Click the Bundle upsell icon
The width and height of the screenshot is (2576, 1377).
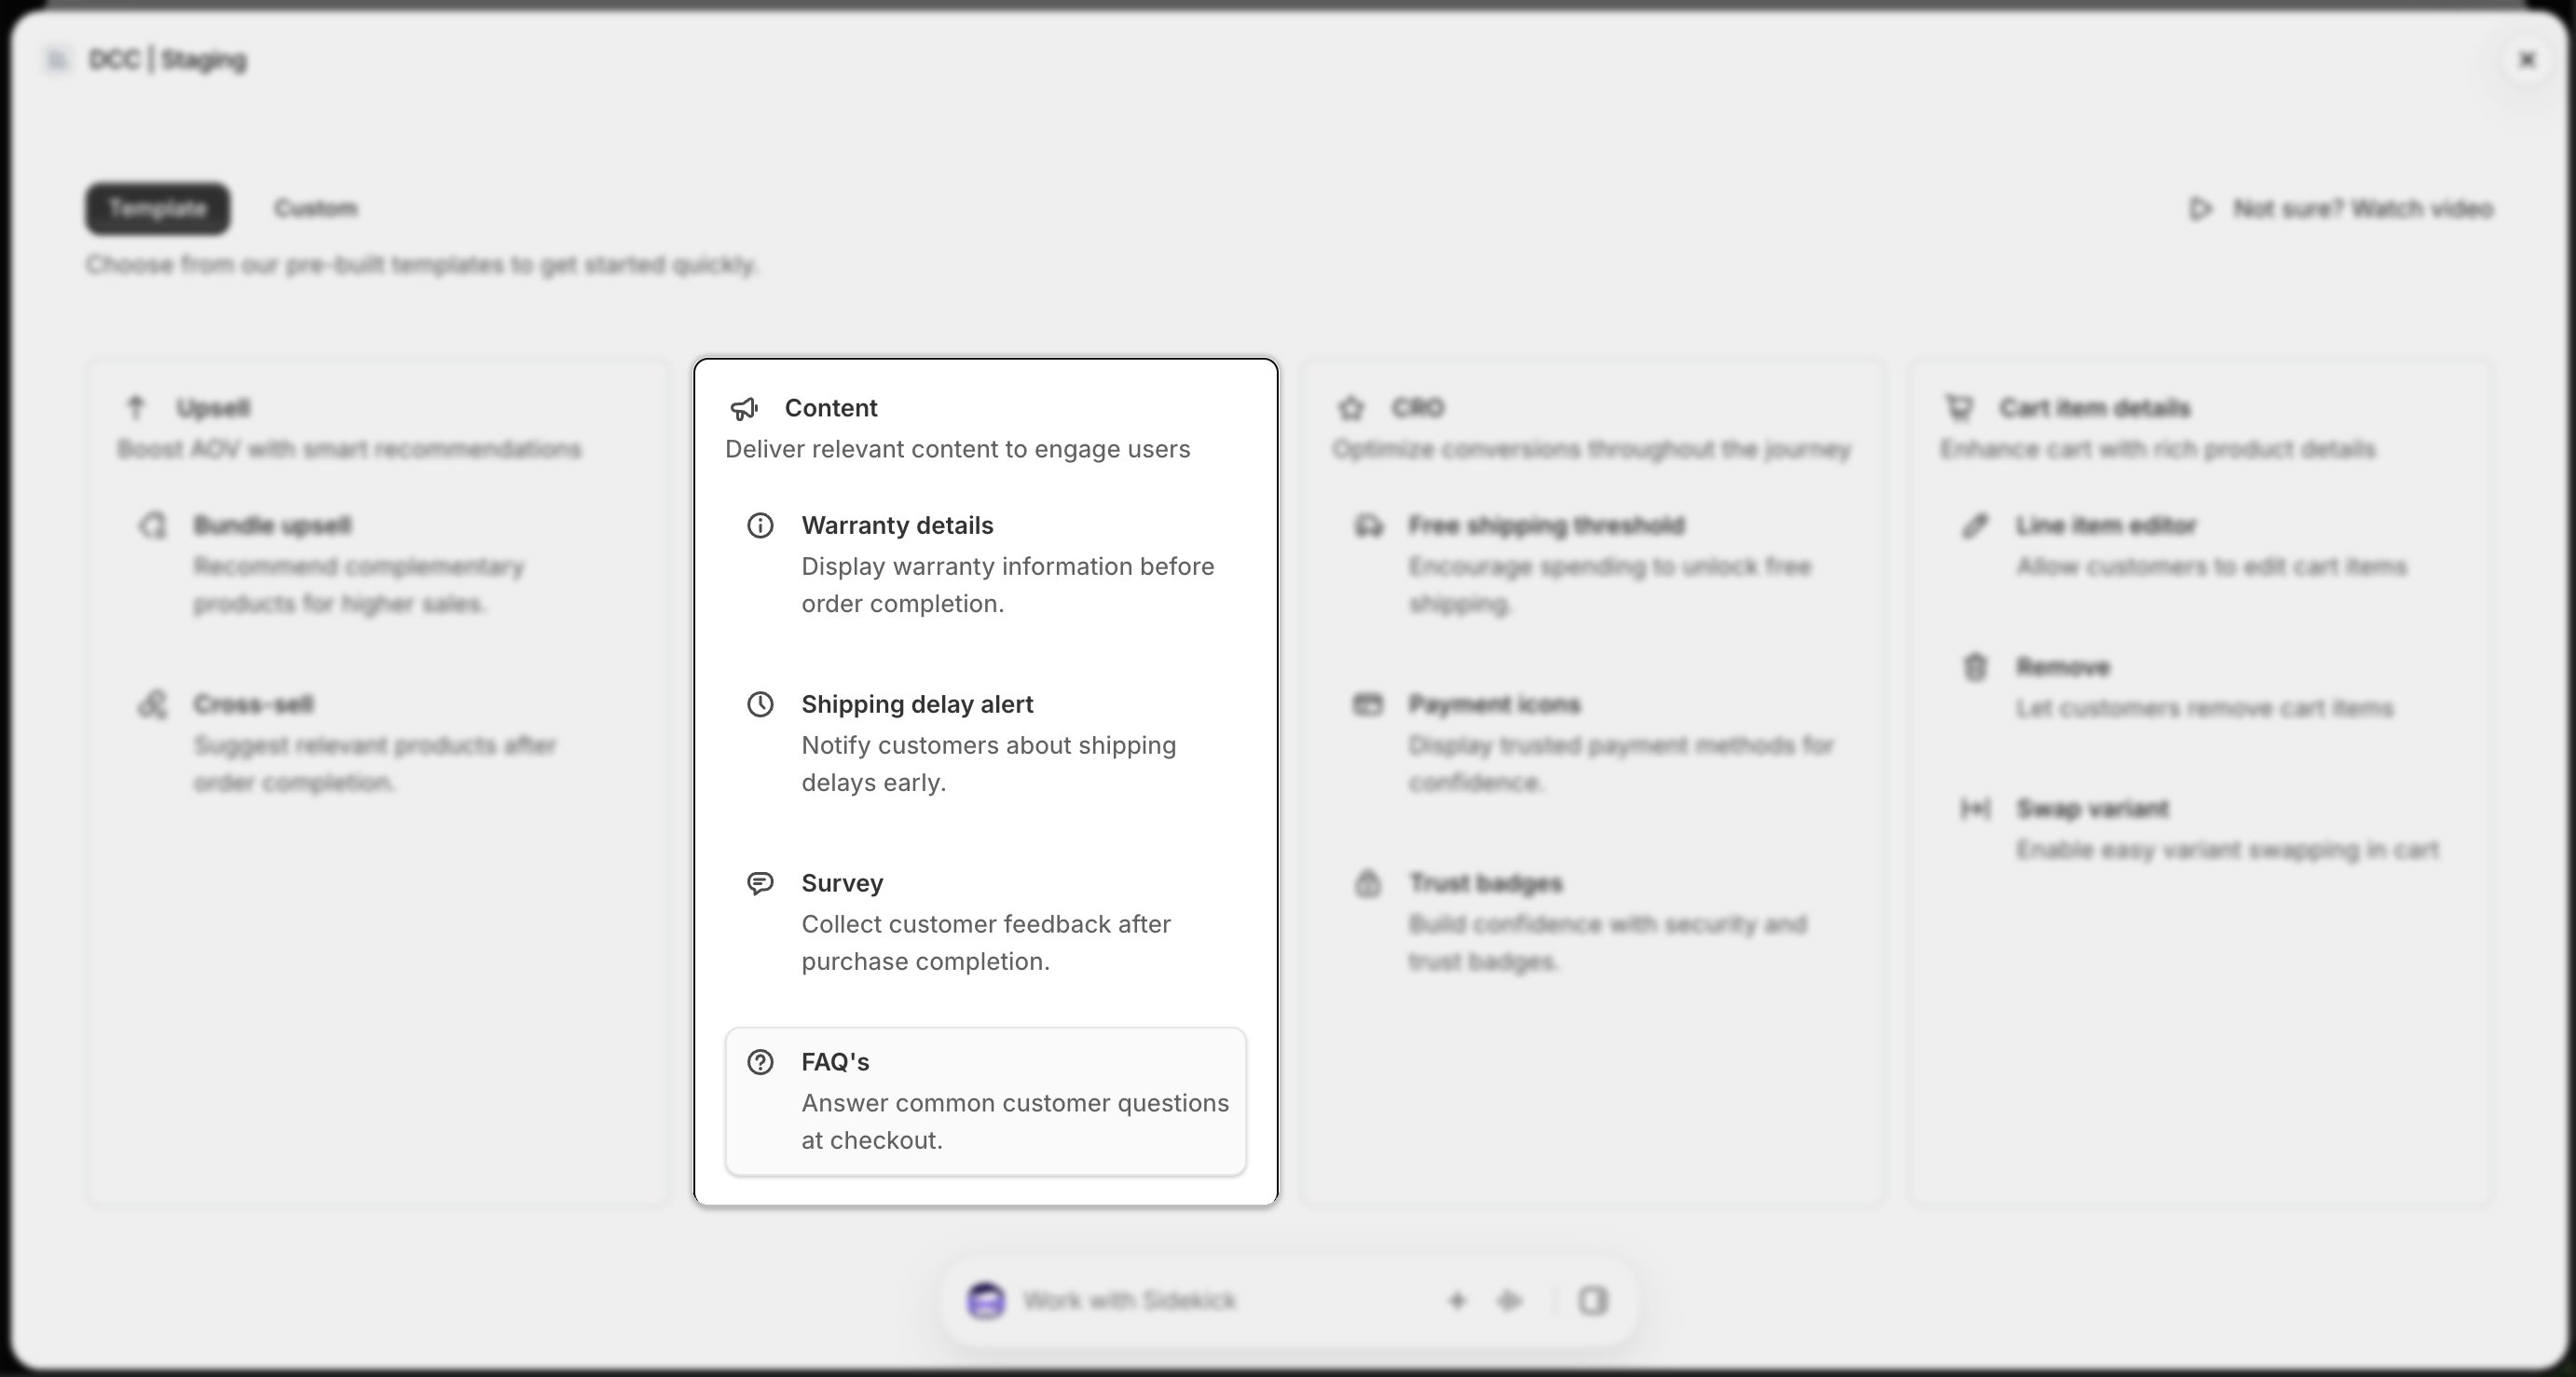point(153,525)
